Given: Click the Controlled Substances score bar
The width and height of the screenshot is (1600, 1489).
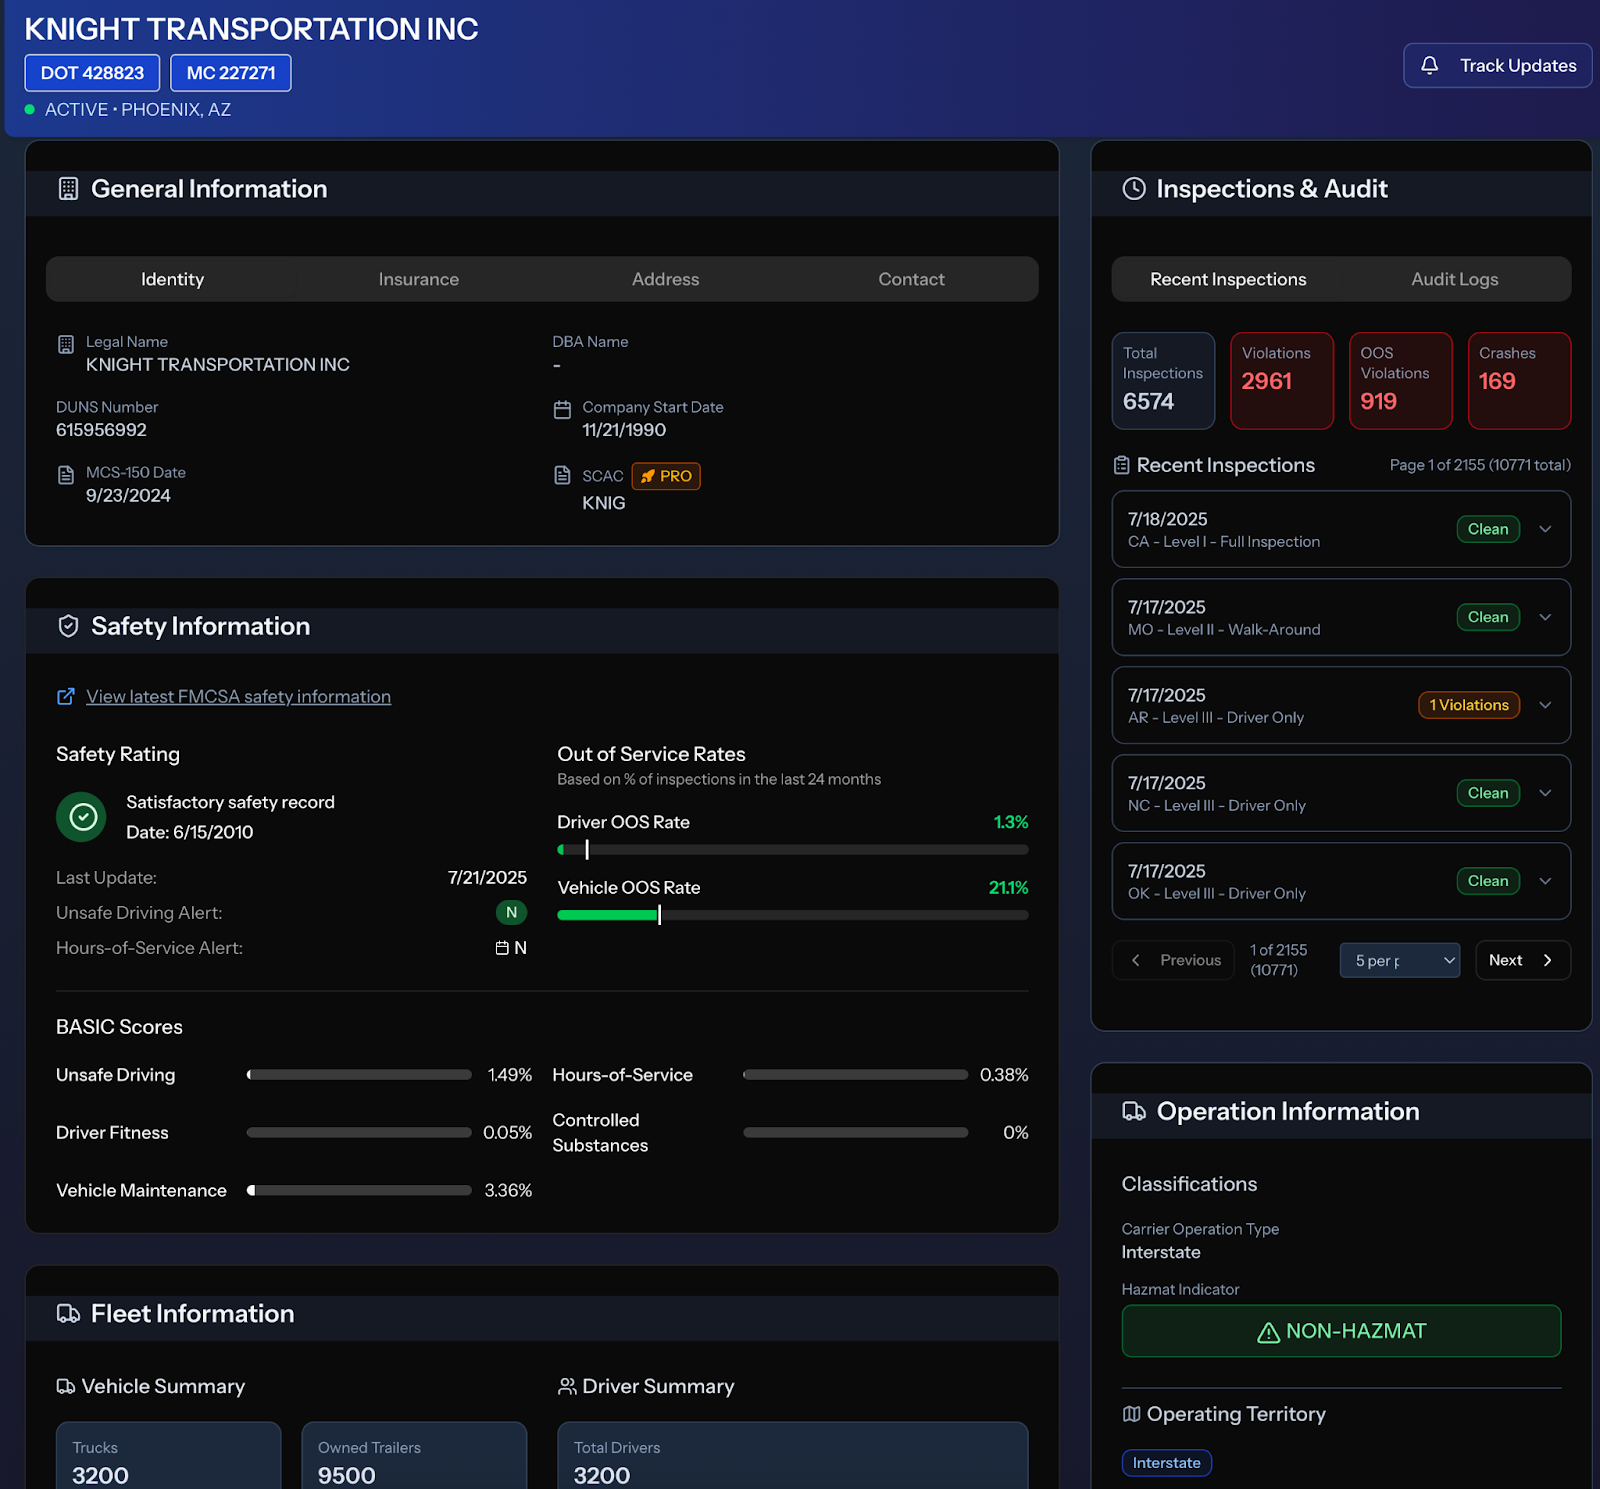Looking at the screenshot, I should [855, 1133].
